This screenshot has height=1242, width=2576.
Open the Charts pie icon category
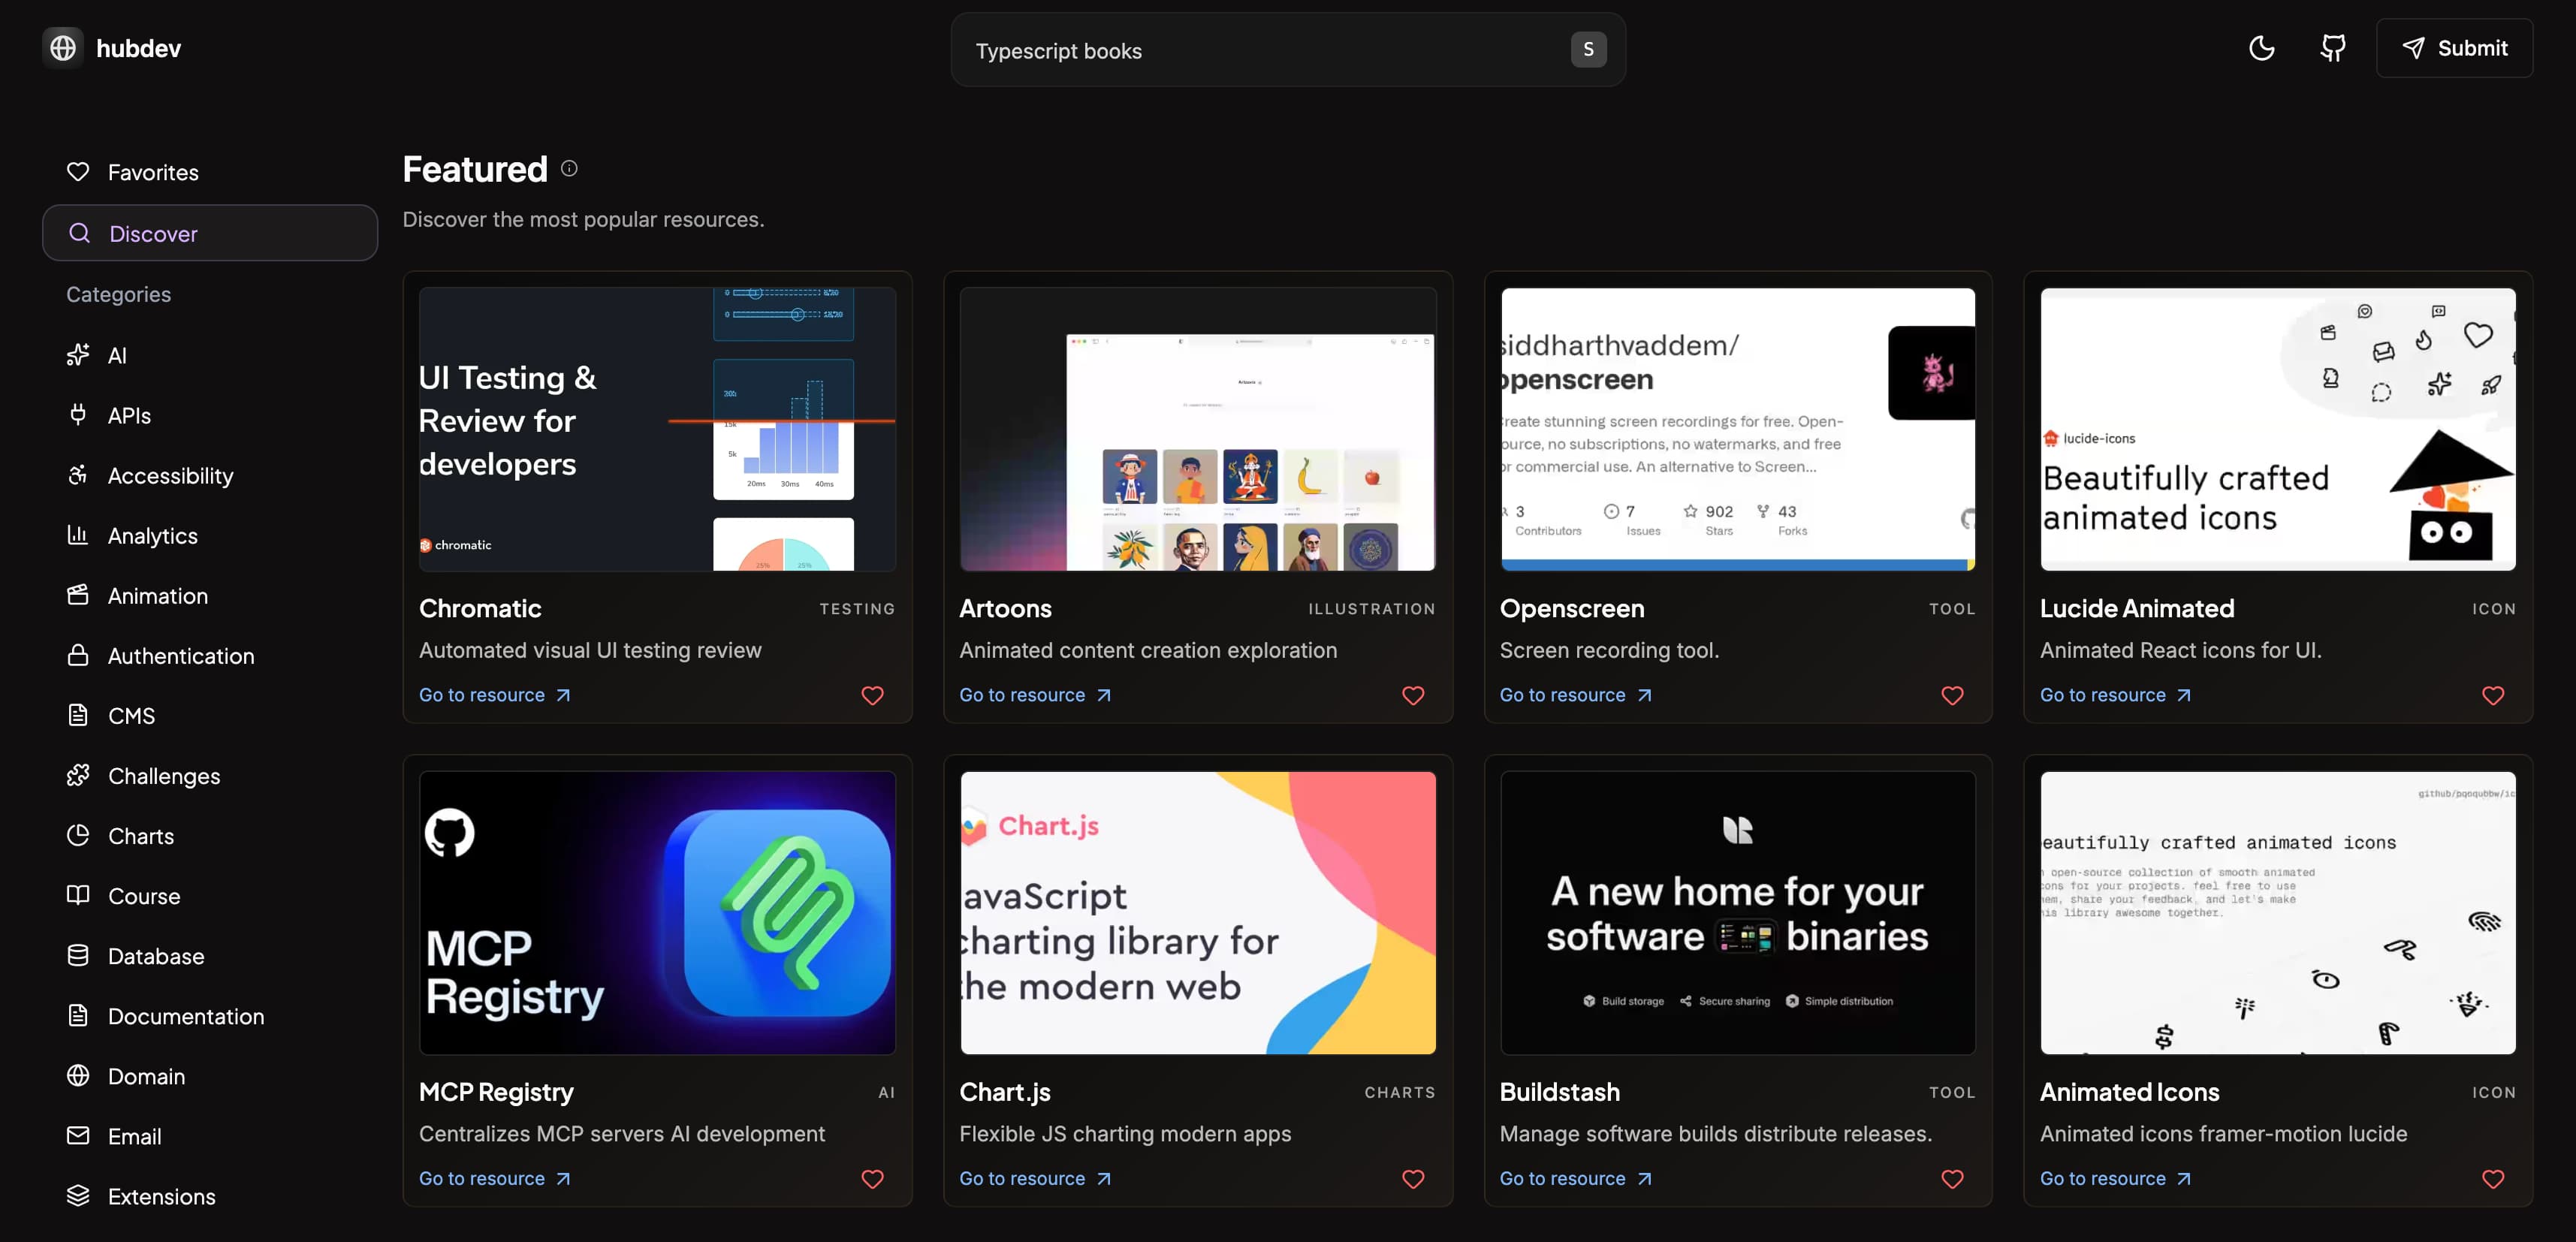(x=78, y=835)
